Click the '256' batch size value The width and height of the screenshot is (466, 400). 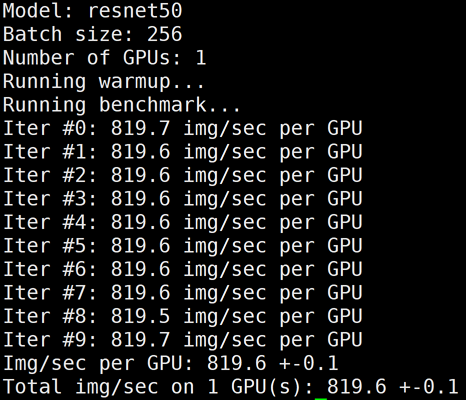[165, 34]
